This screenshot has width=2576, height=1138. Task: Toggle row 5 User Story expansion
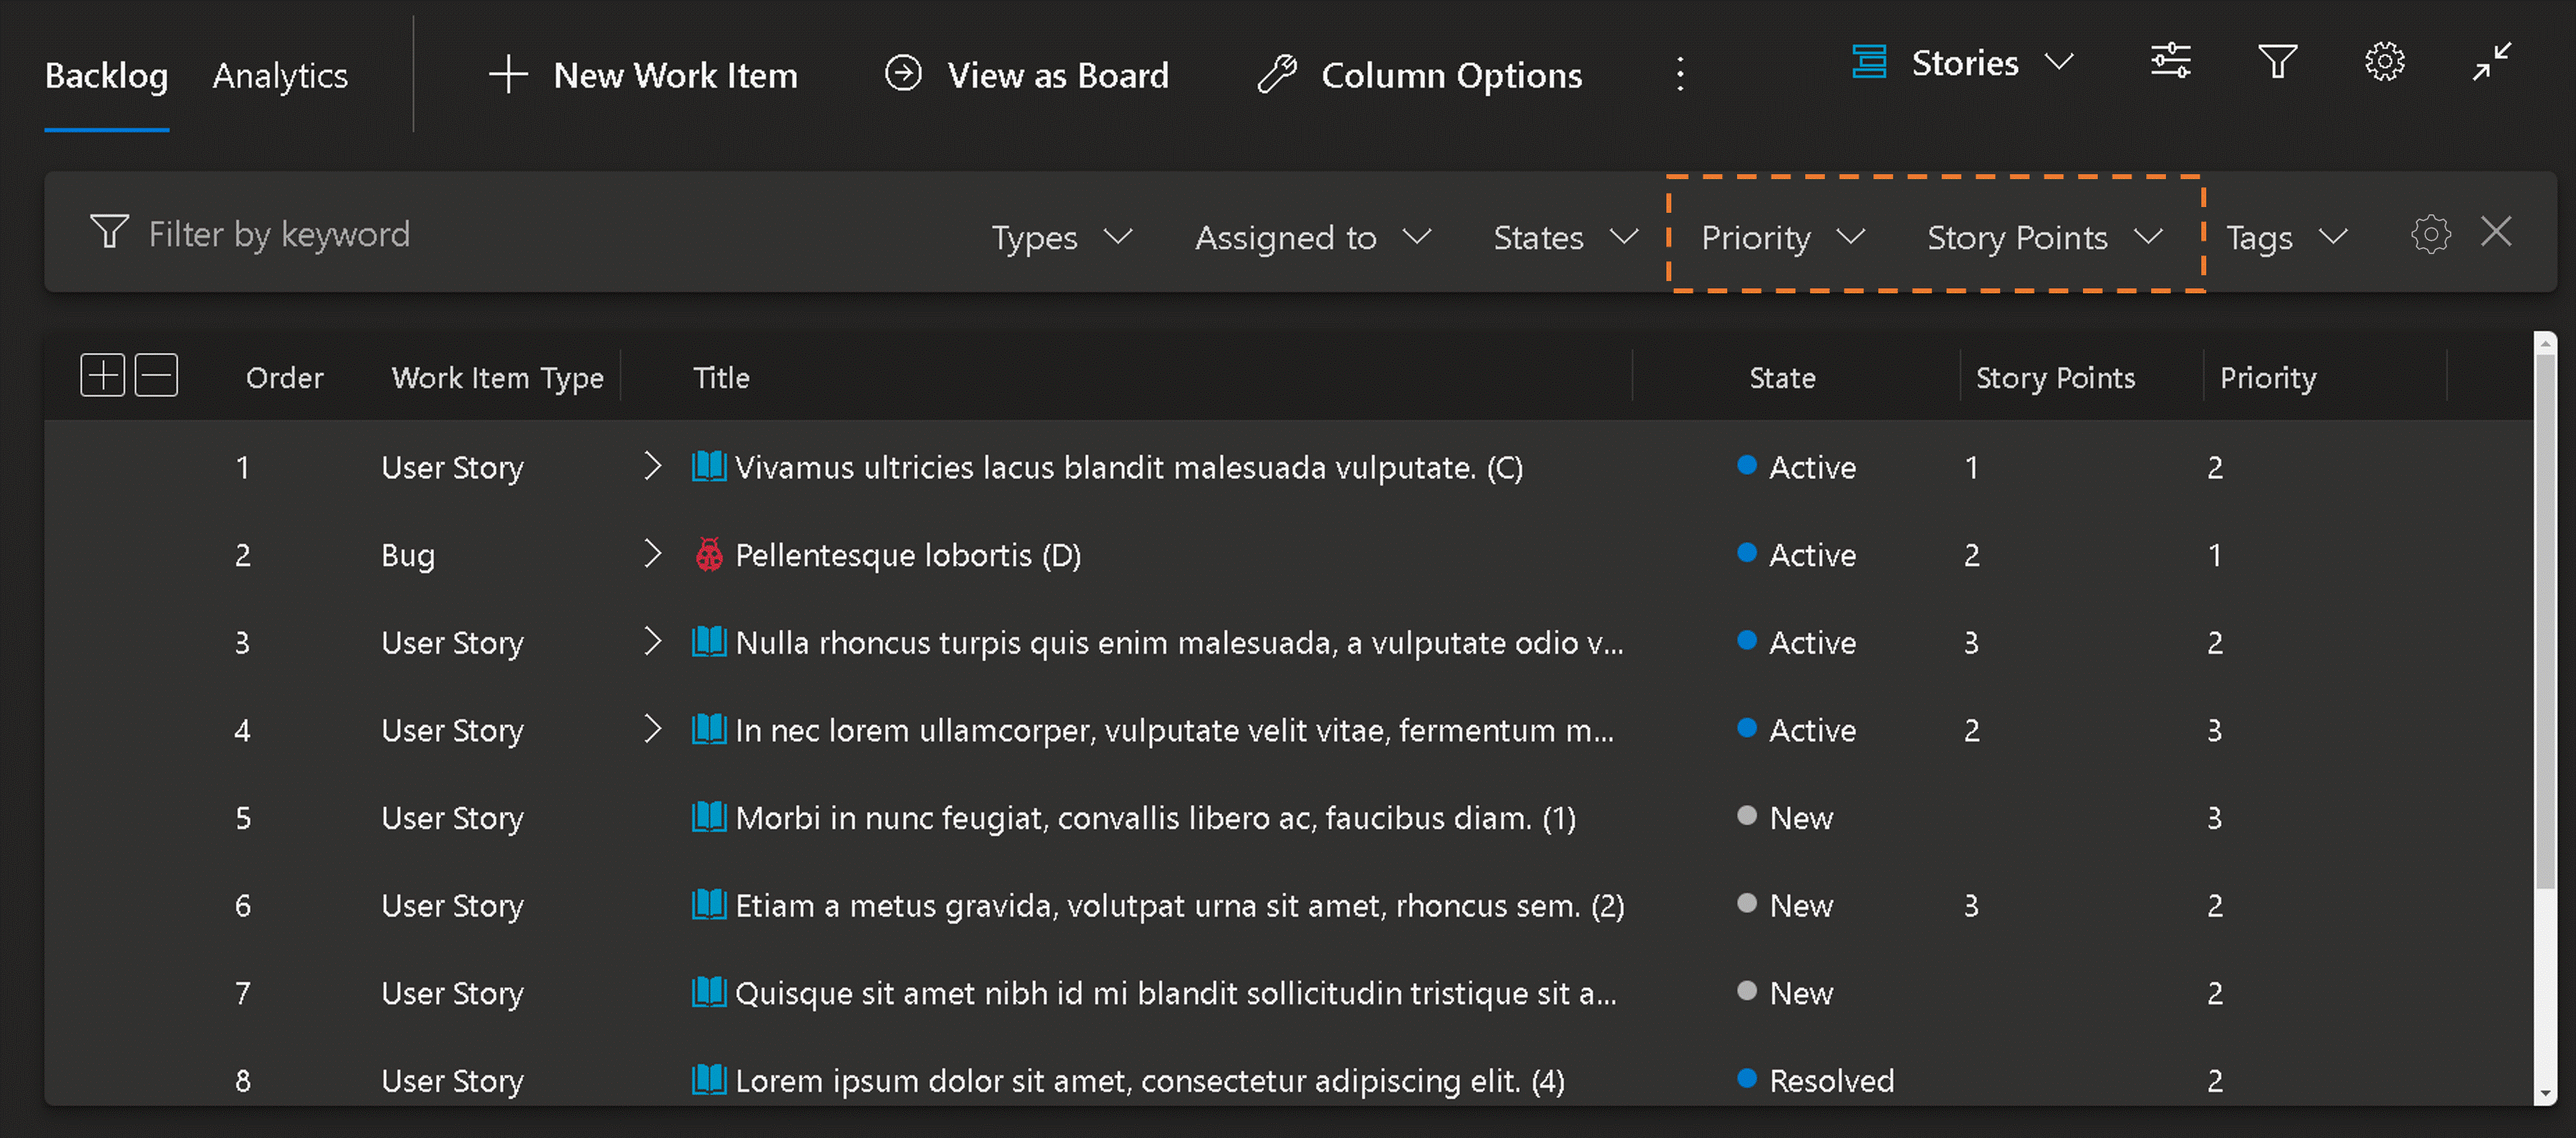[x=652, y=816]
